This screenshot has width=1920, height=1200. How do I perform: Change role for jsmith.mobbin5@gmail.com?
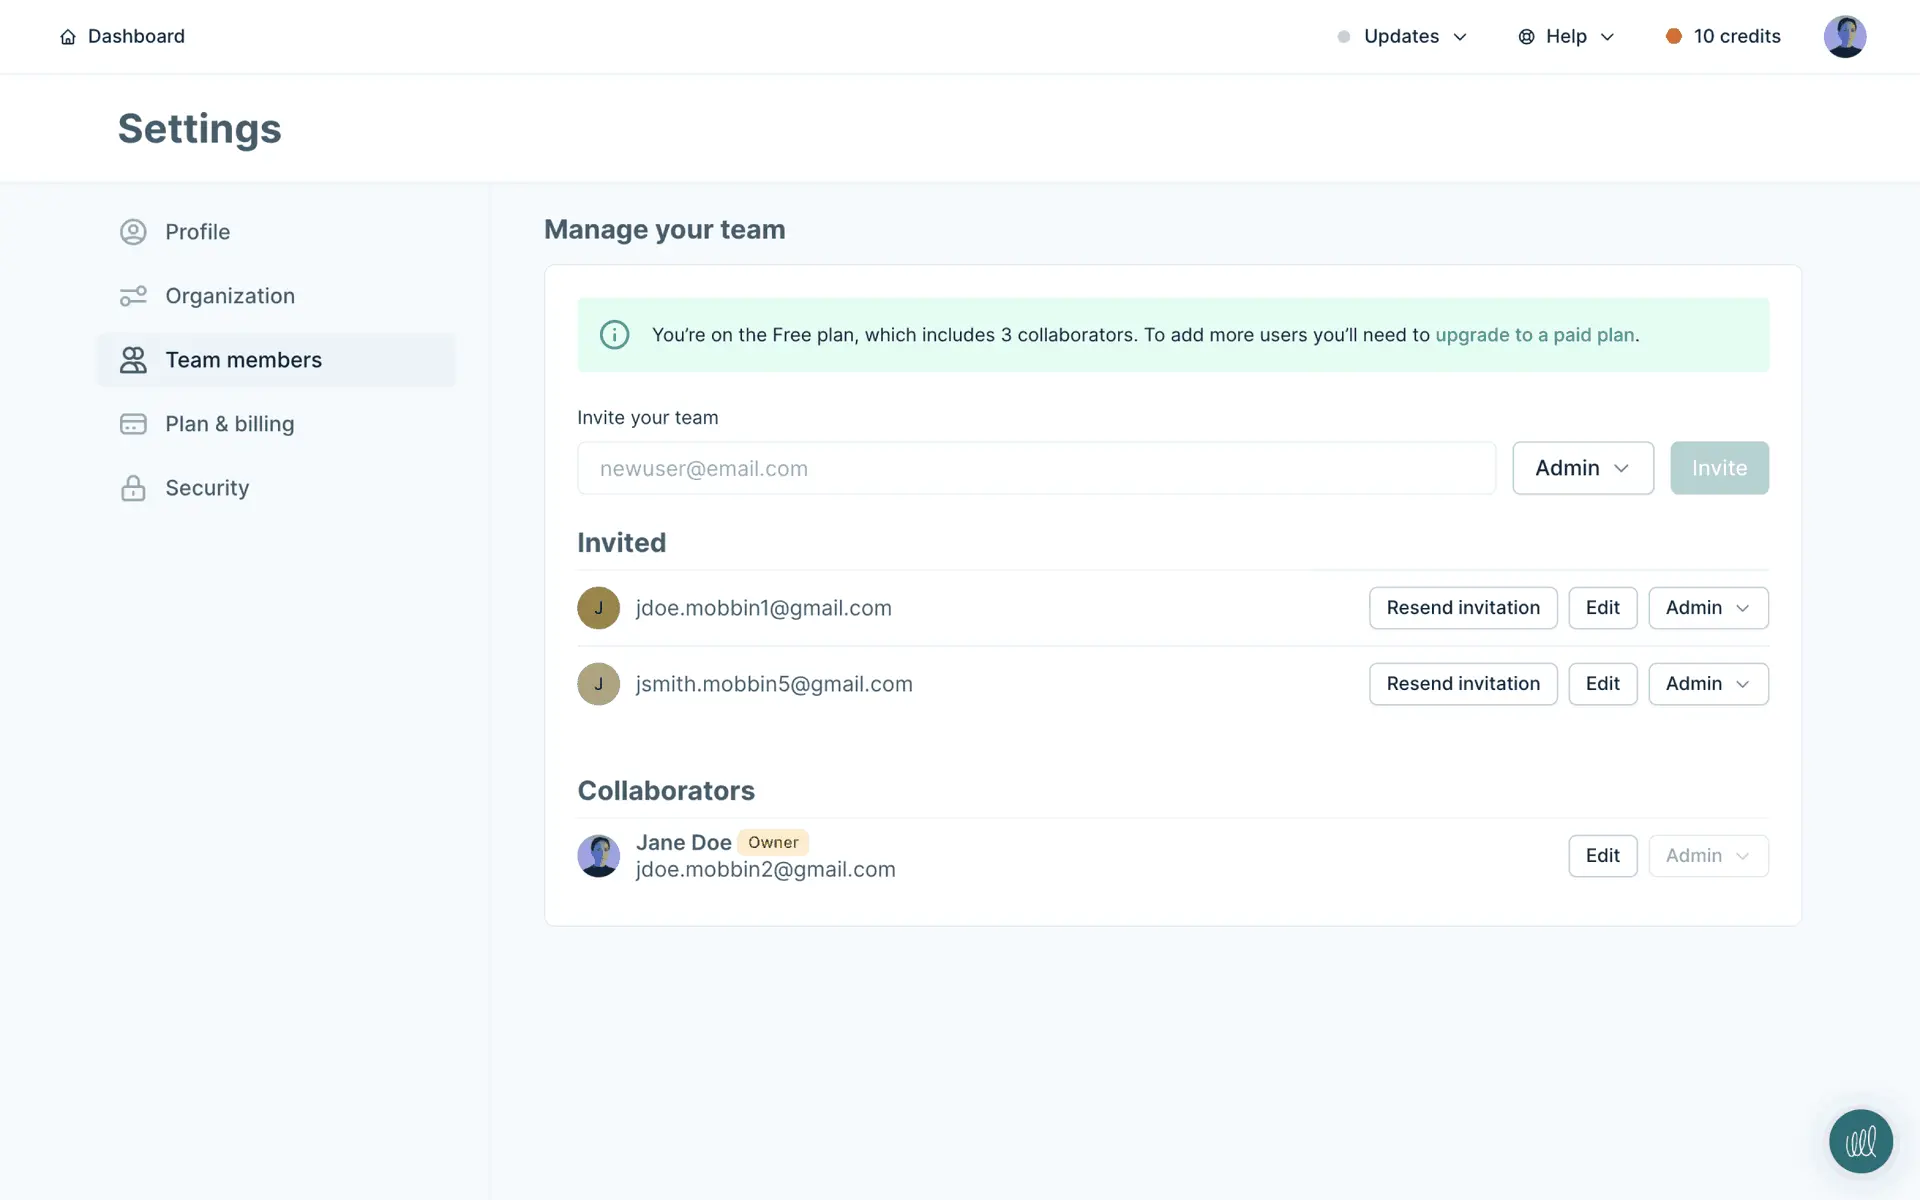(1707, 684)
